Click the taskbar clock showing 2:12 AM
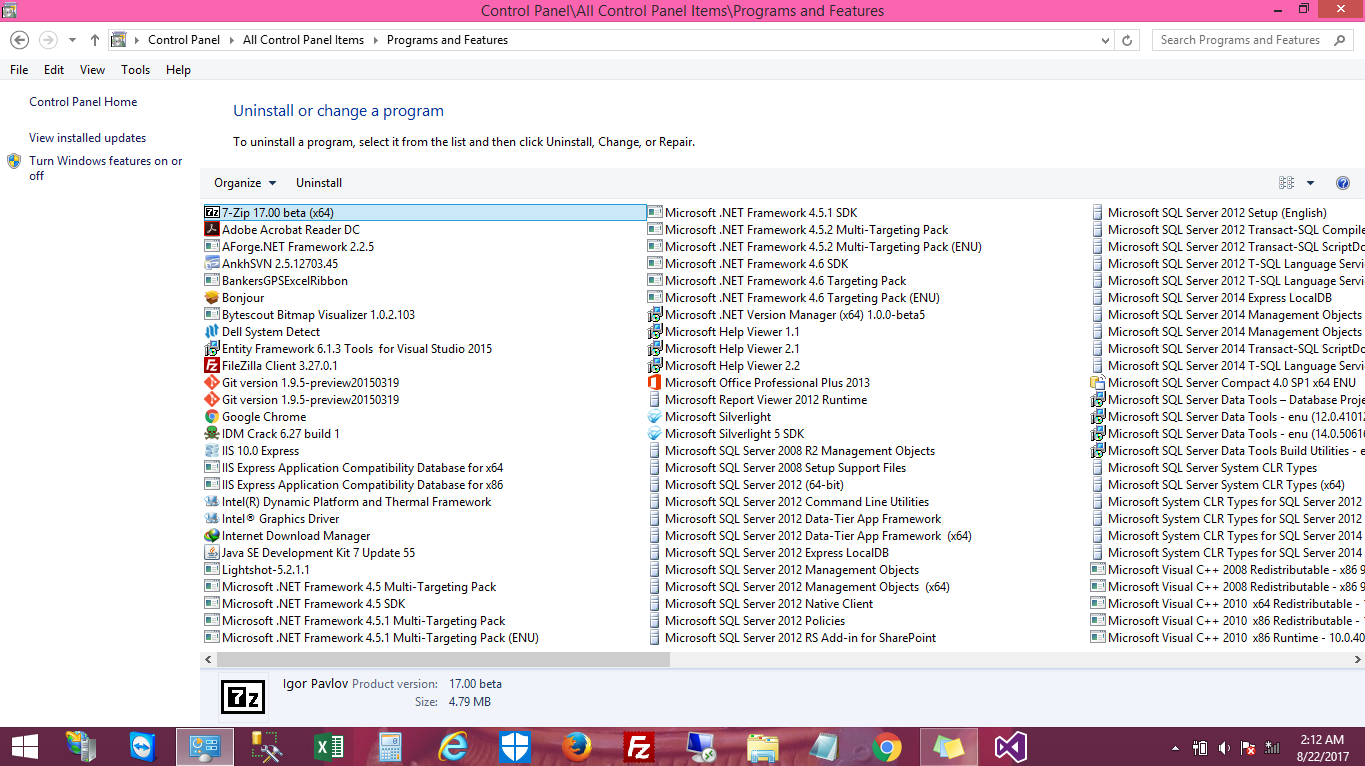Image resolution: width=1365 pixels, height=766 pixels. tap(1322, 747)
